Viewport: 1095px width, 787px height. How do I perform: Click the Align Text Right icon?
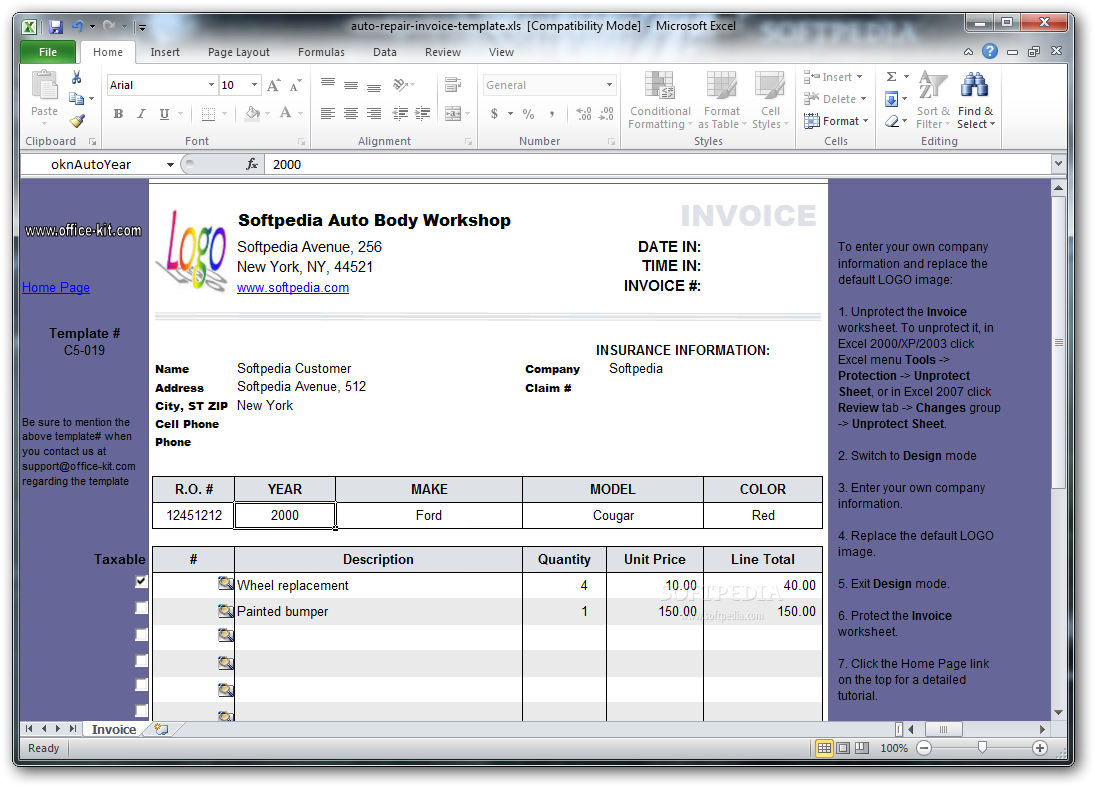click(x=374, y=113)
